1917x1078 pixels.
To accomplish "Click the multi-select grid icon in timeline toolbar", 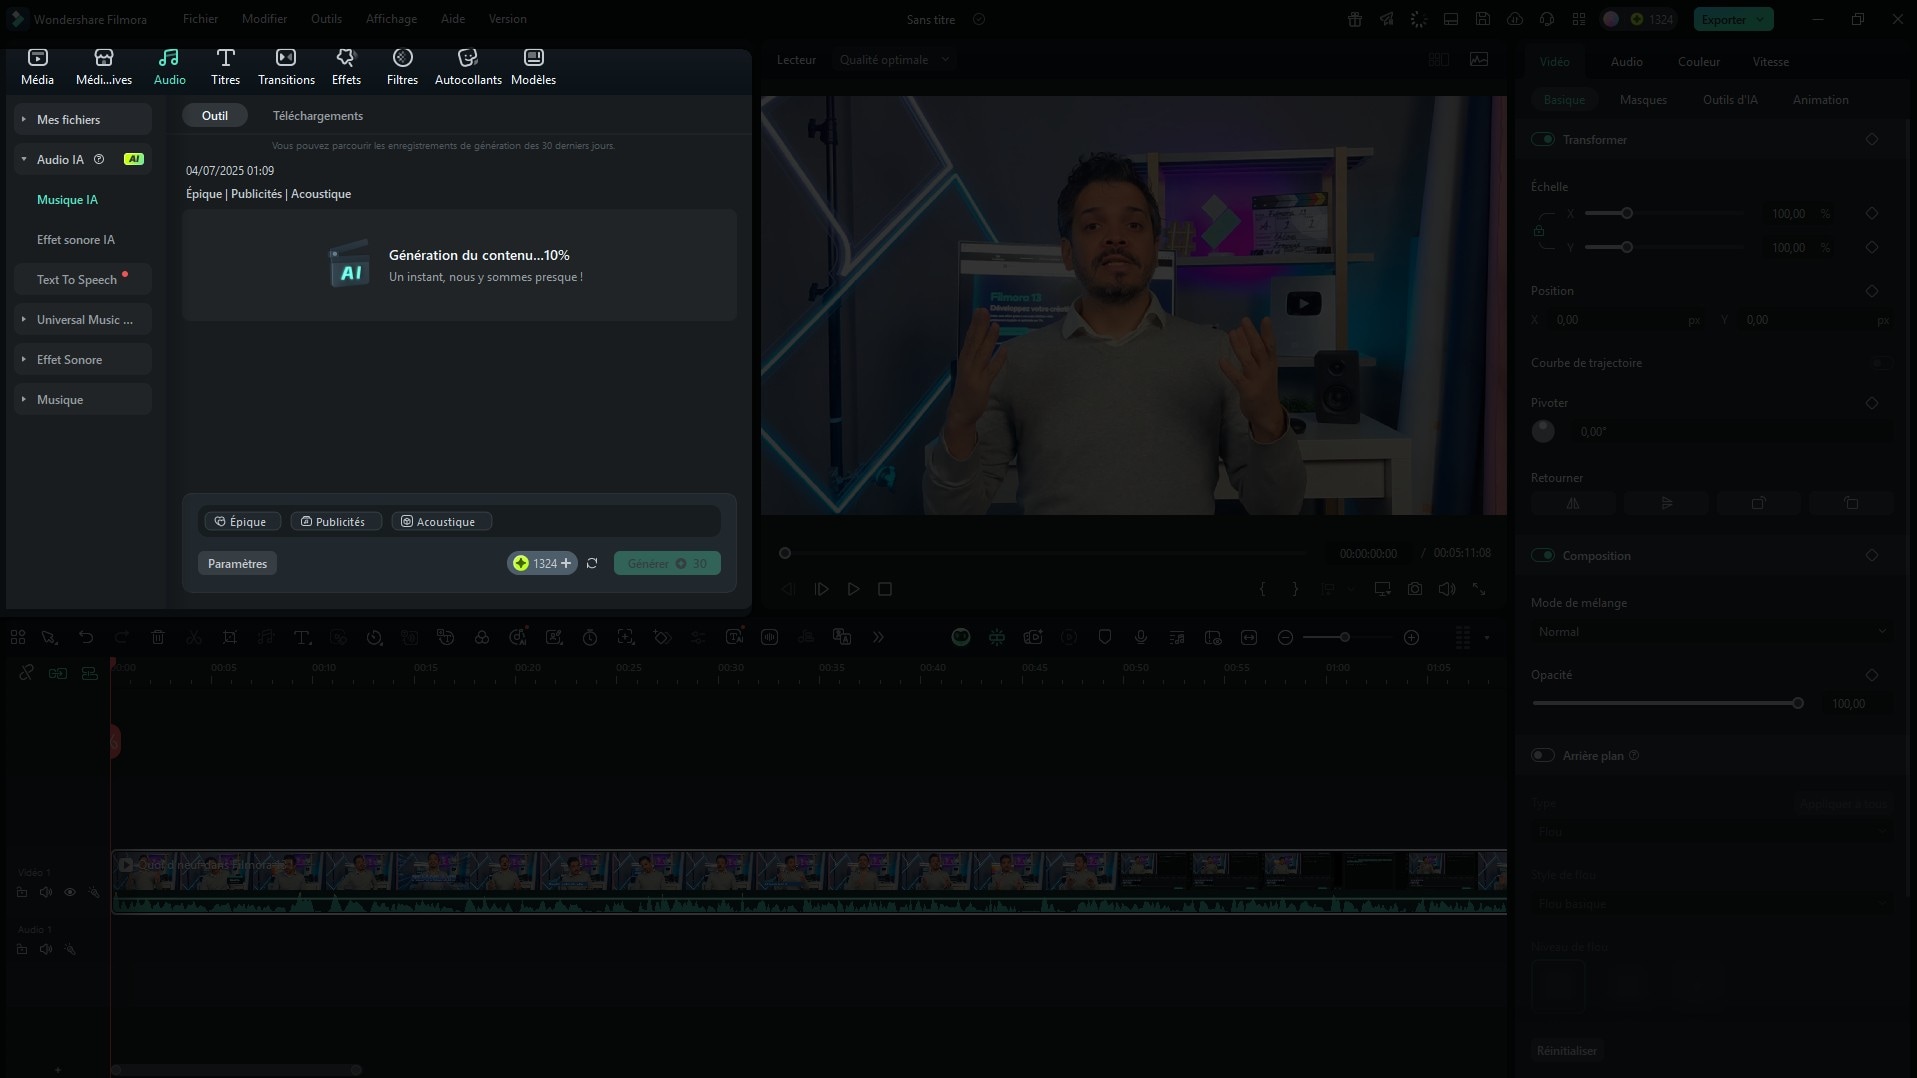I will tap(18, 637).
